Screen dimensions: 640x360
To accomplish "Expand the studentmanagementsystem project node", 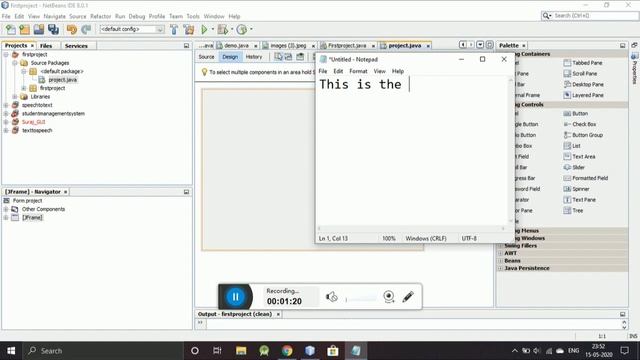I will point(6,113).
